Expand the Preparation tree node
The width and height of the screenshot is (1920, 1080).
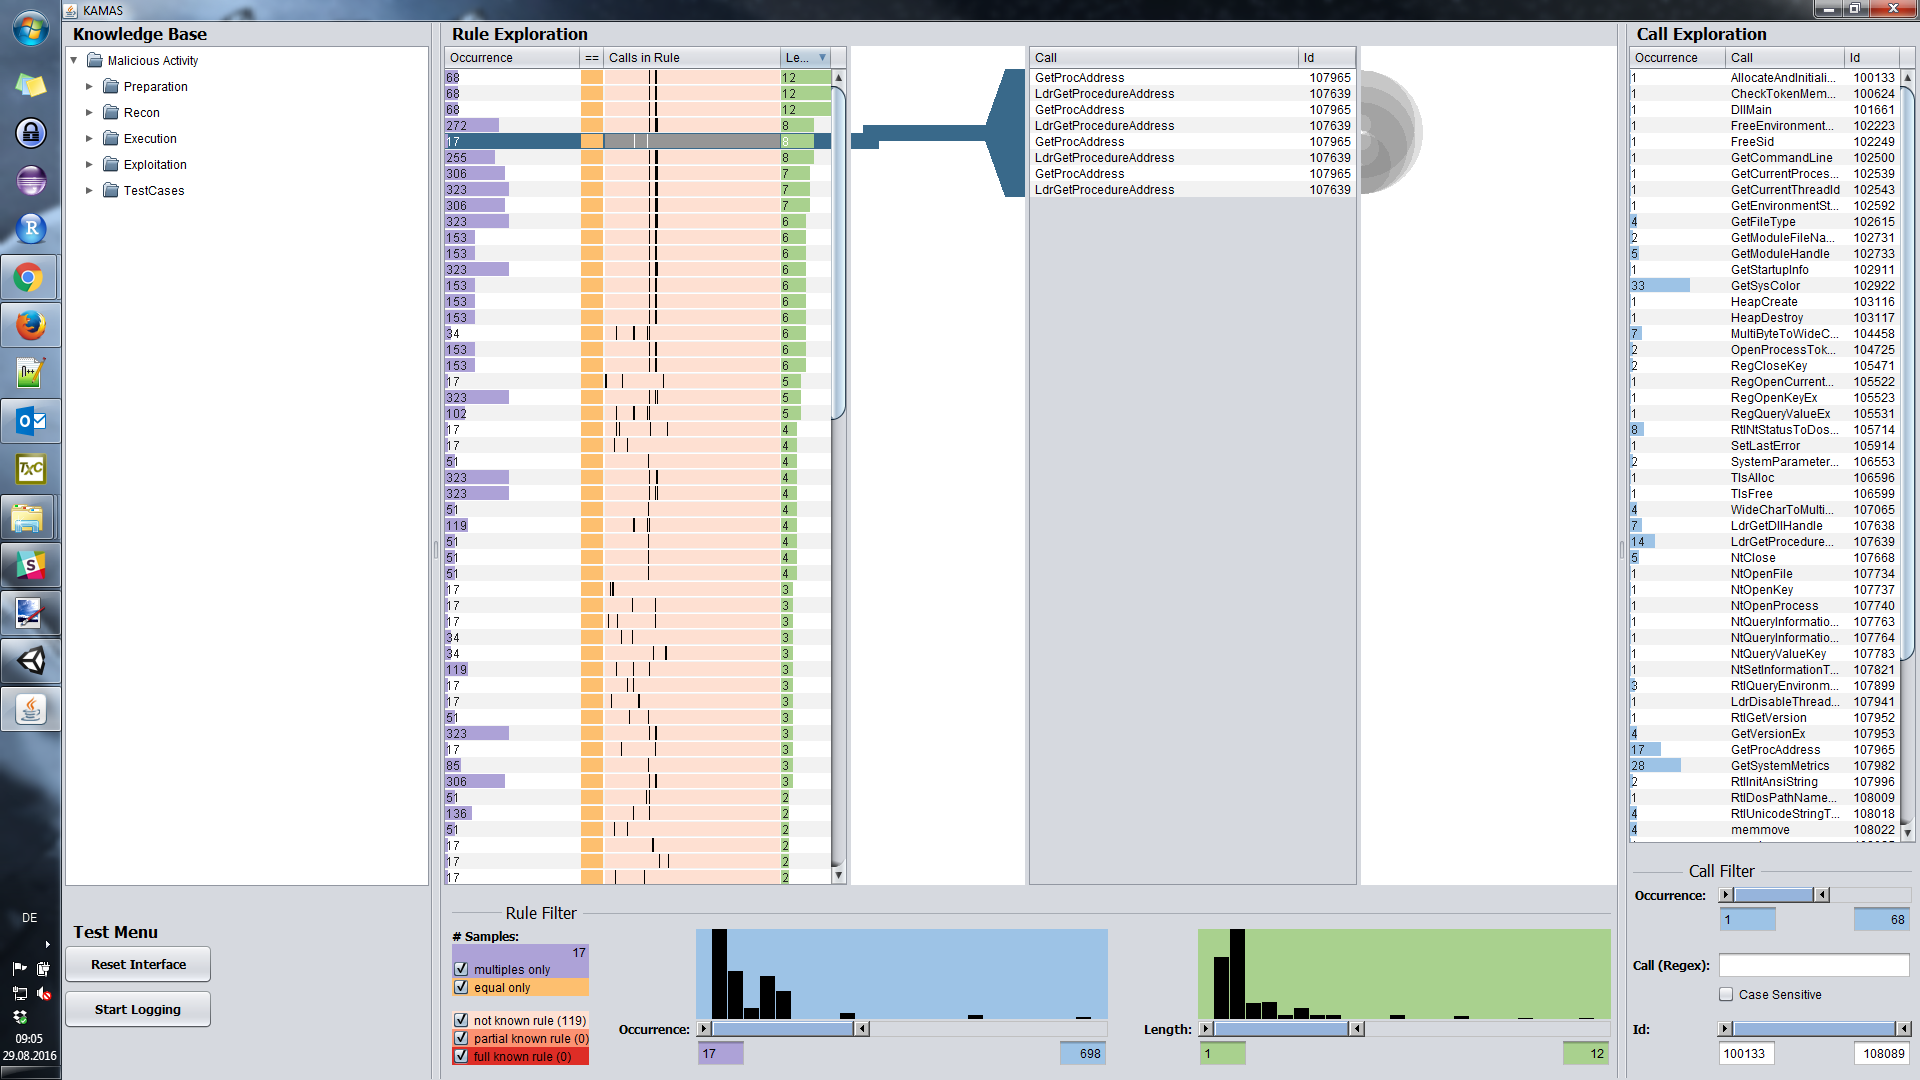pos(89,87)
